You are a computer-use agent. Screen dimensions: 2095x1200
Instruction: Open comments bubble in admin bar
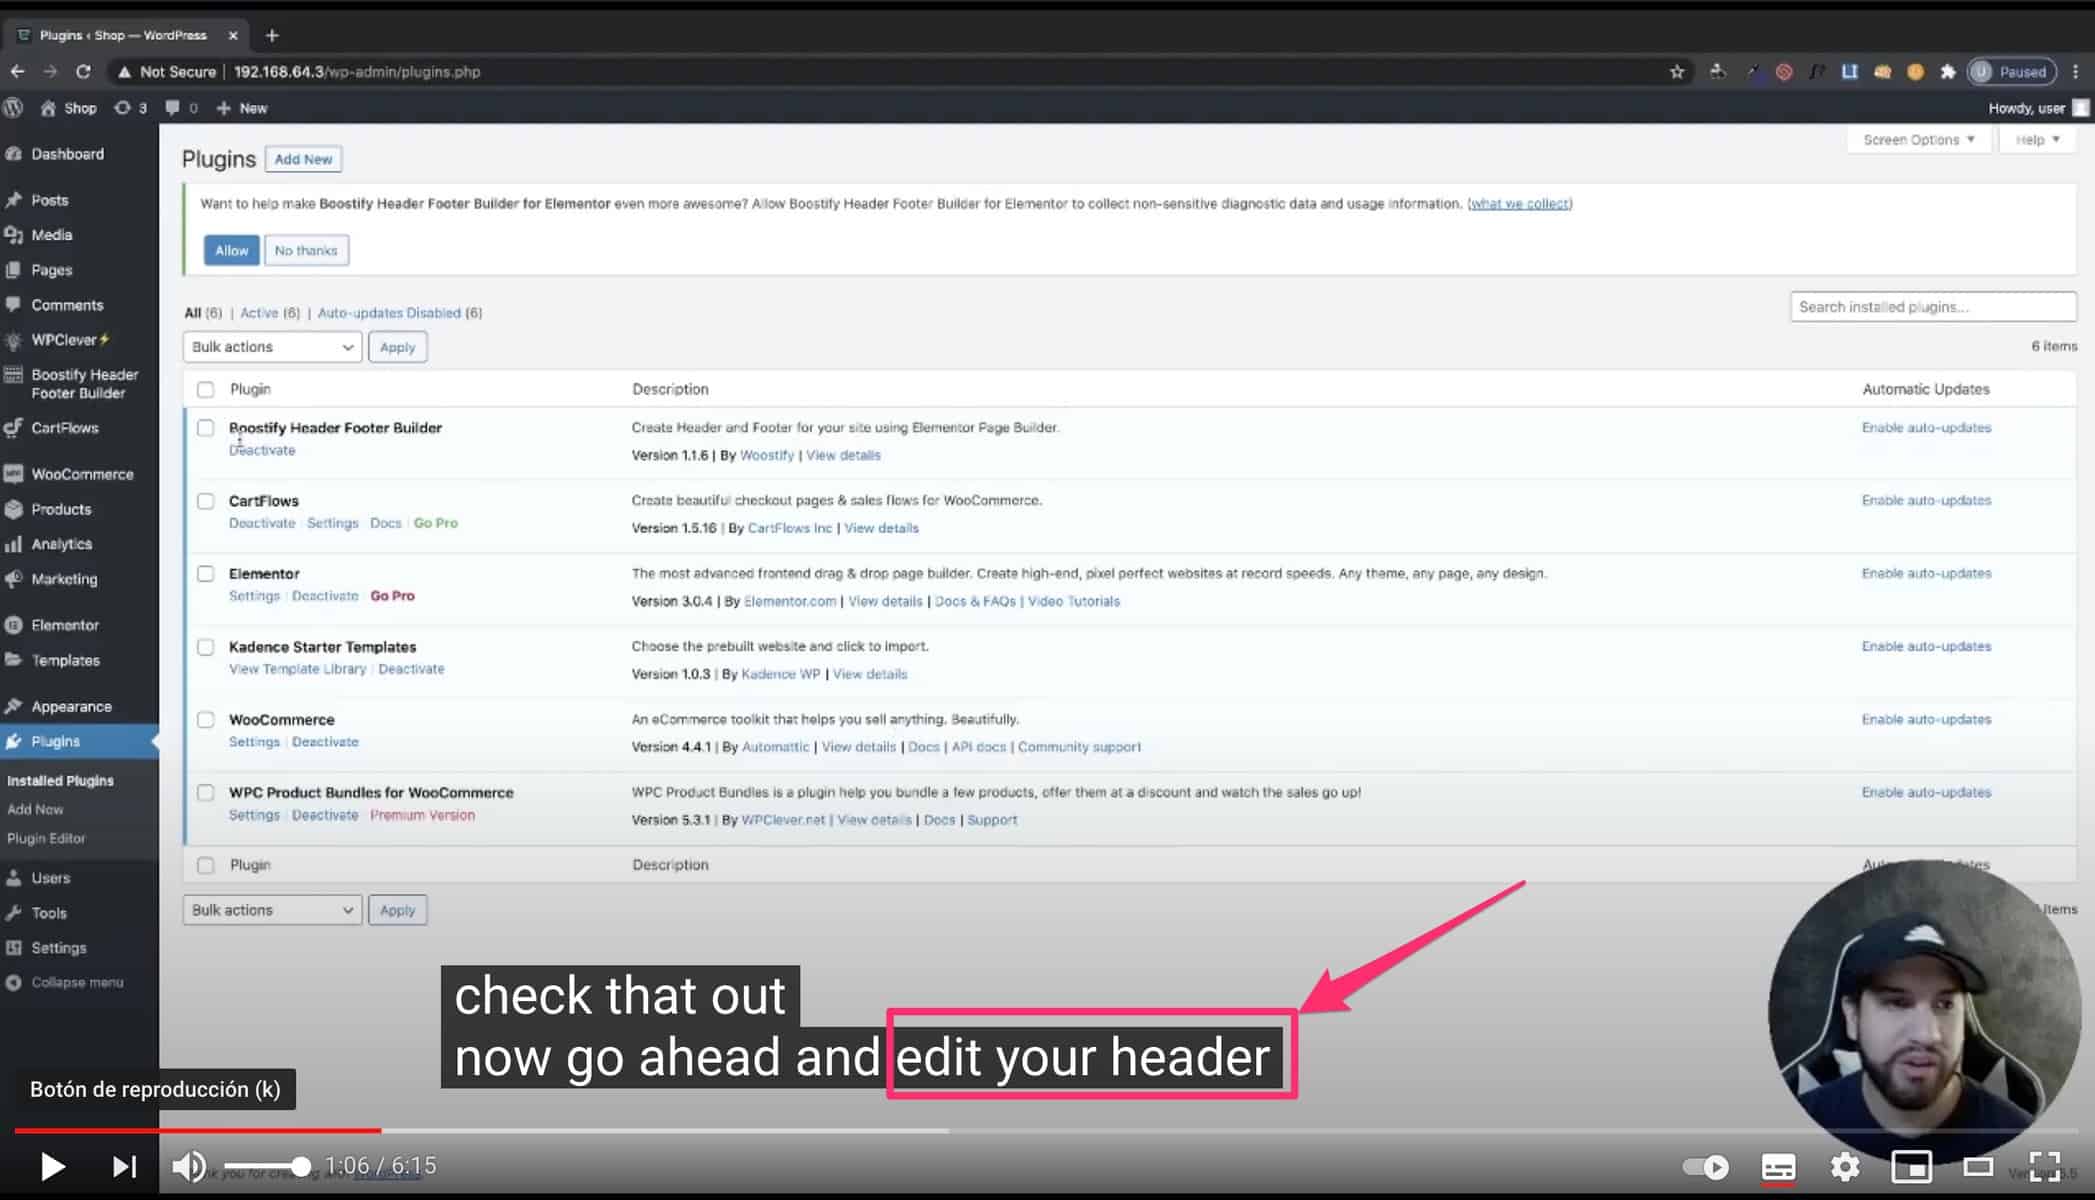181,108
